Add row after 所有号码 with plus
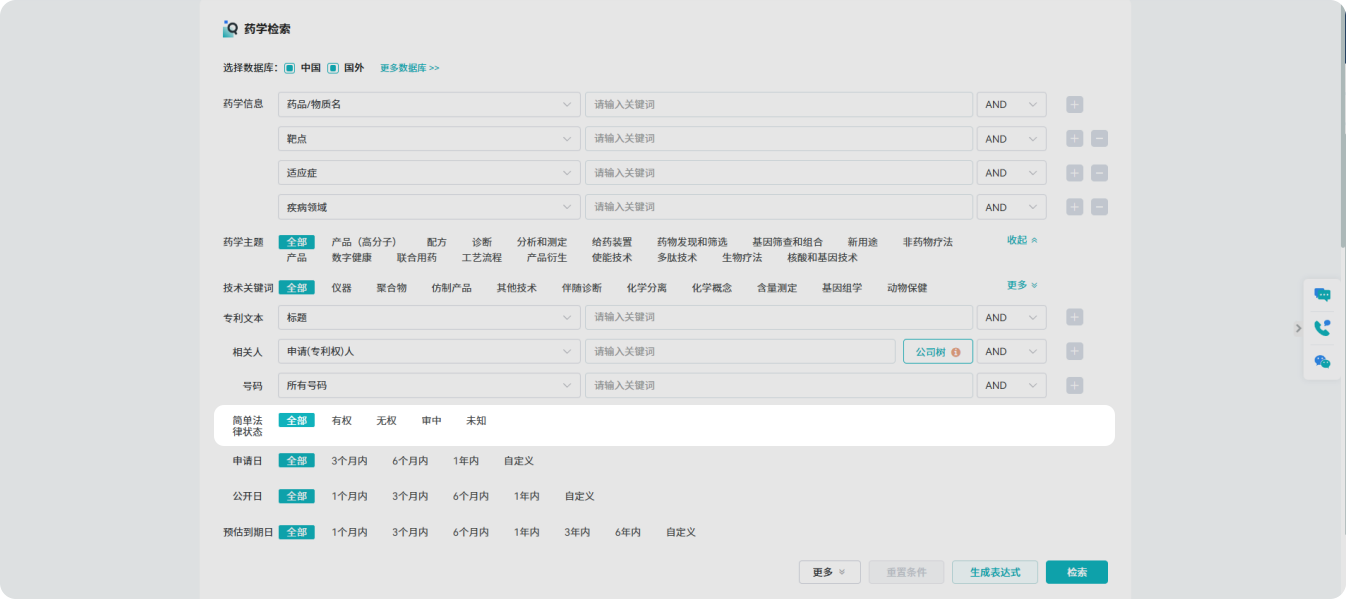 (1075, 385)
